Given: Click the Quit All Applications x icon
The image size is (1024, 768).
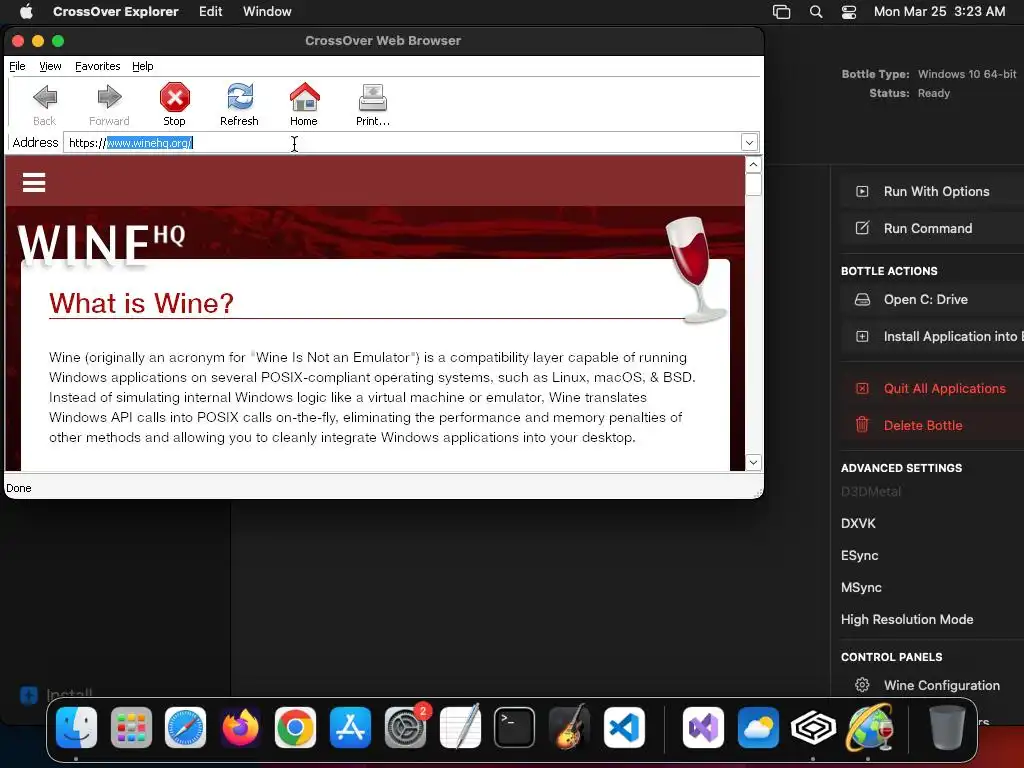Looking at the screenshot, I should [862, 389].
